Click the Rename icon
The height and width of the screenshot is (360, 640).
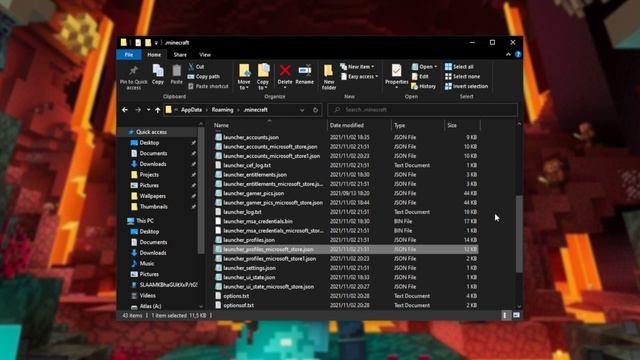click(304, 71)
